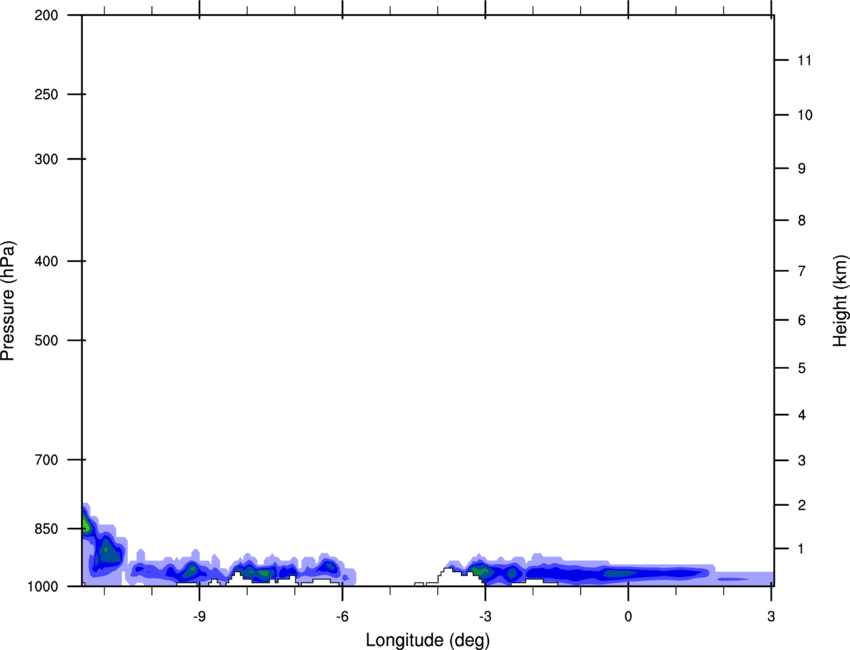
Task: Click the 700 pressure tick label
Action: click(46, 460)
